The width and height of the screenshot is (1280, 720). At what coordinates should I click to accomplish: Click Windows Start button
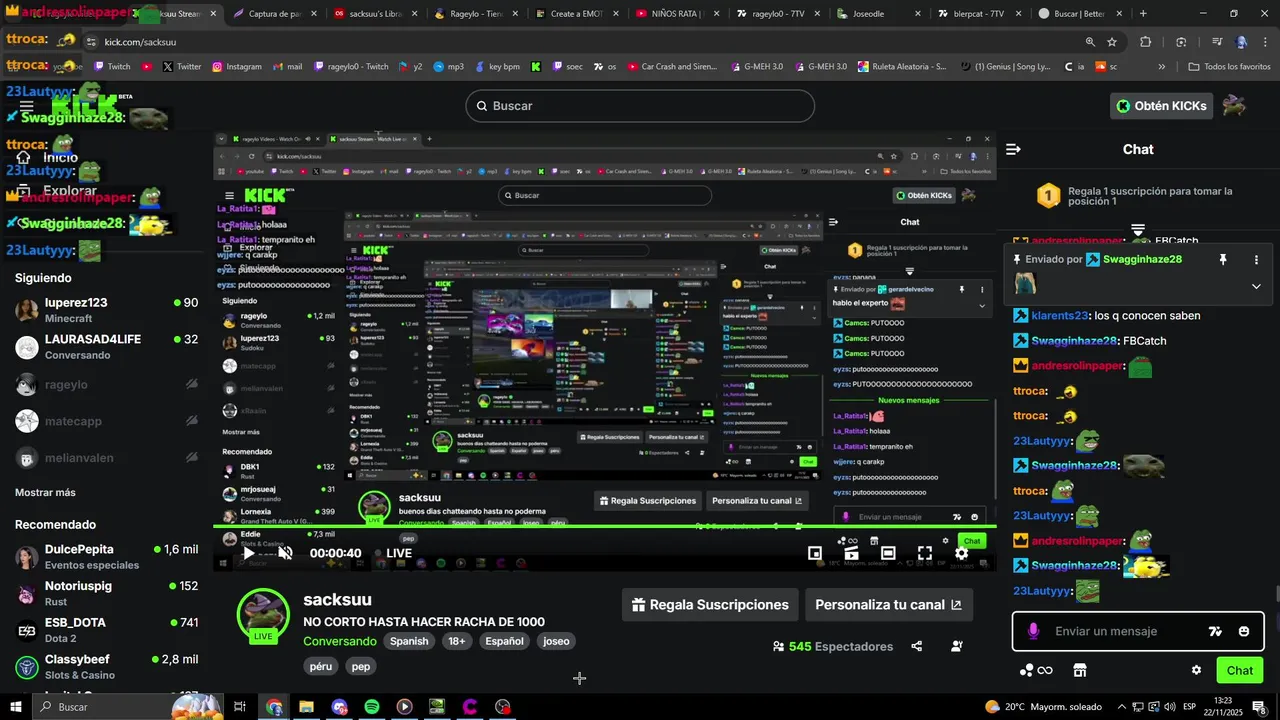(16, 707)
